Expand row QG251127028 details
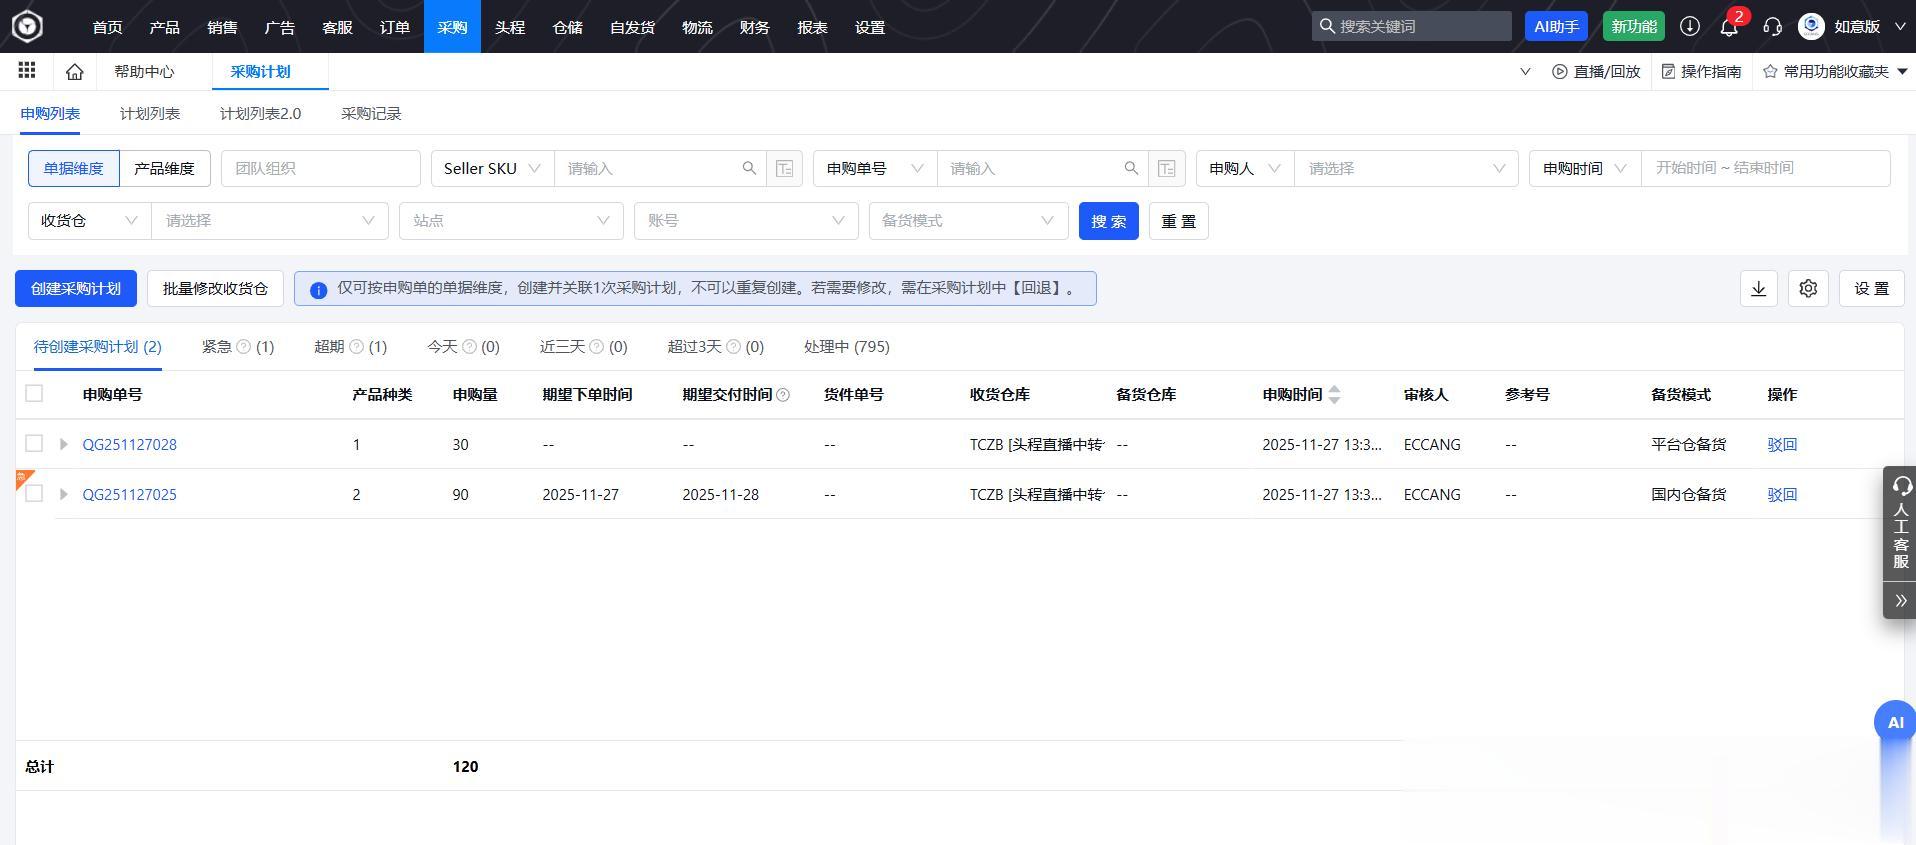This screenshot has height=845, width=1916. [63, 444]
